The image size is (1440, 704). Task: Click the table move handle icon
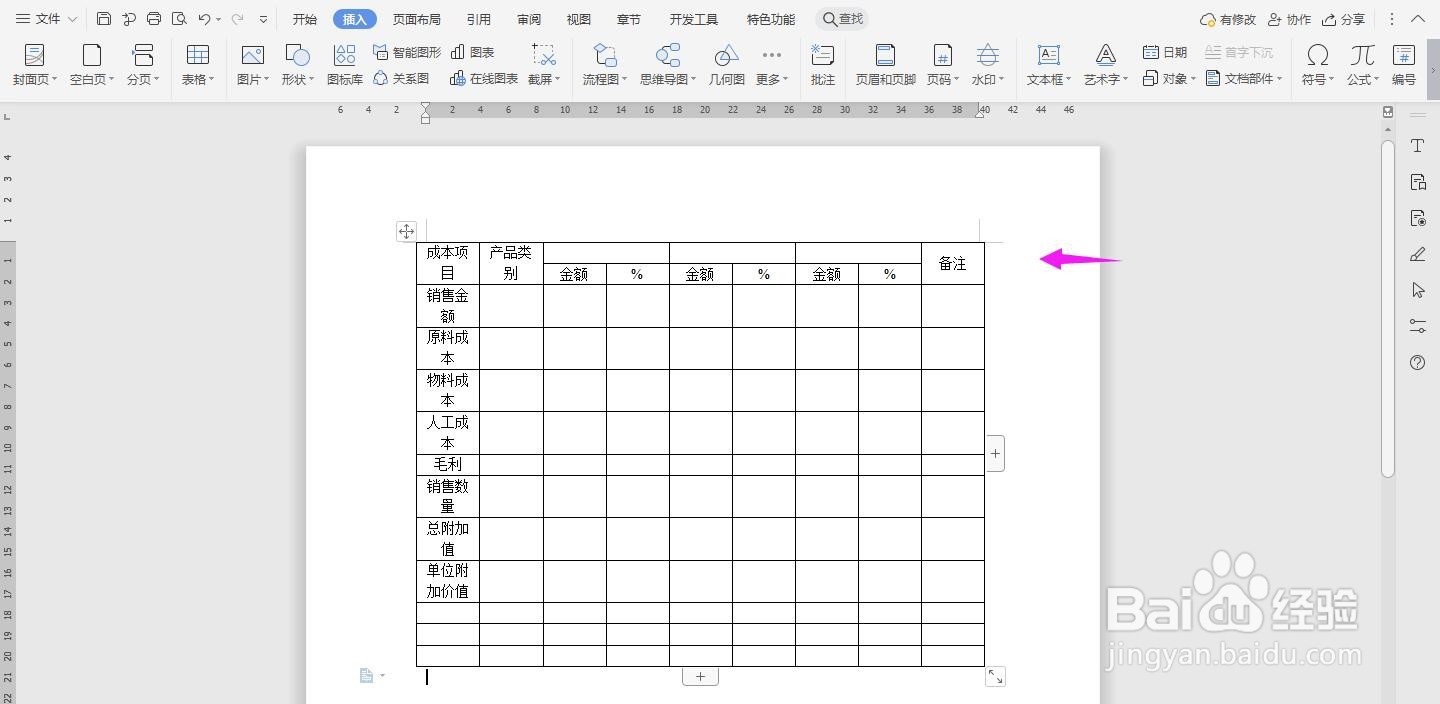pyautogui.click(x=406, y=231)
